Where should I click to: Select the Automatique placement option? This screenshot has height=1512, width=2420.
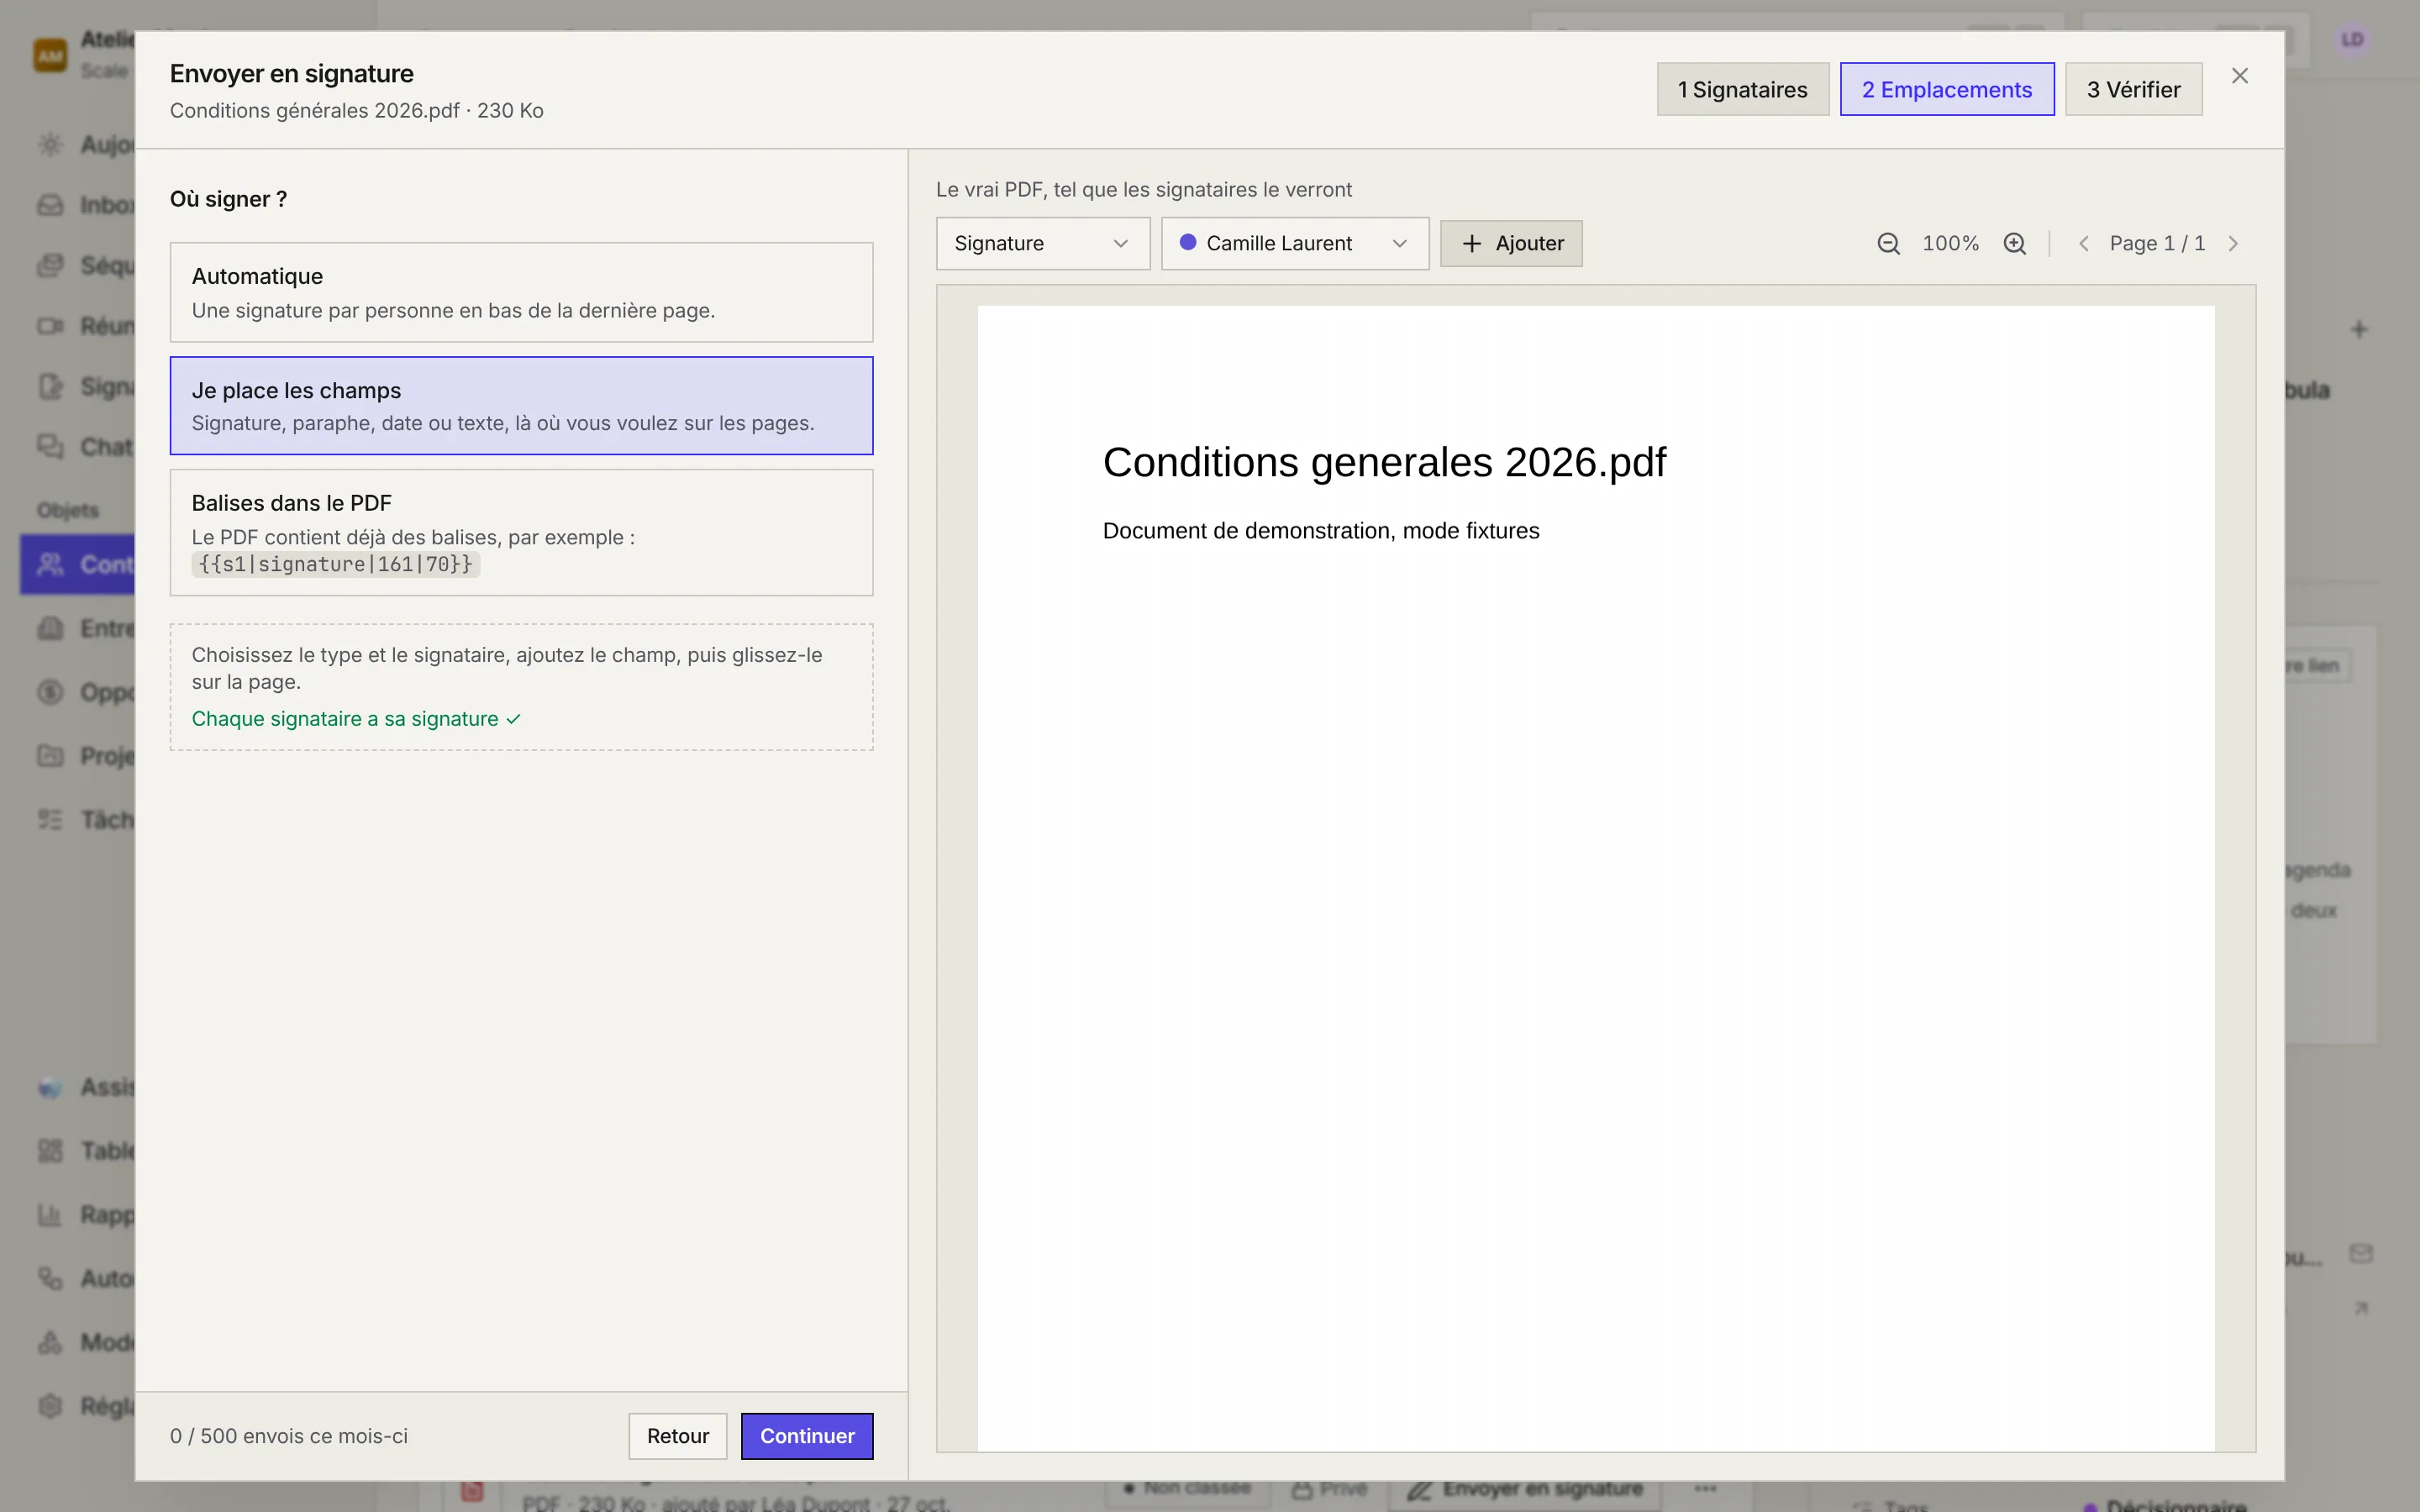point(521,292)
